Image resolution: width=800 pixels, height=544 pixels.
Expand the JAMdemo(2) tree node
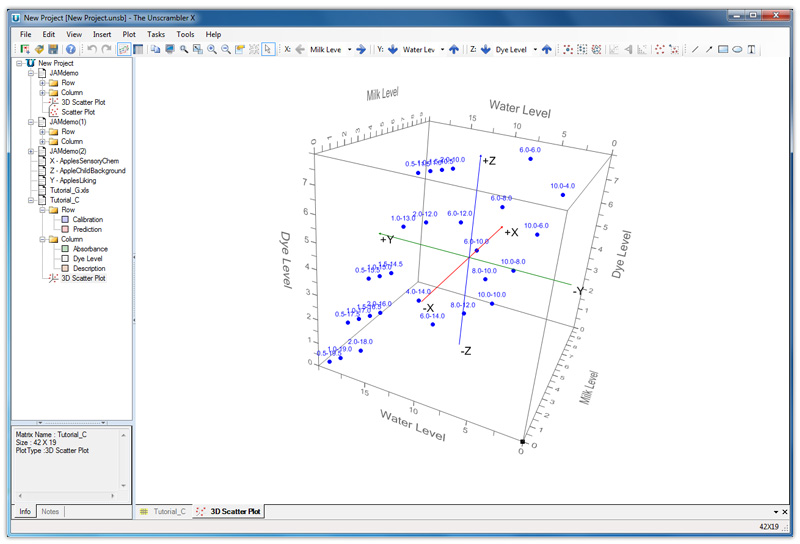pos(32,151)
